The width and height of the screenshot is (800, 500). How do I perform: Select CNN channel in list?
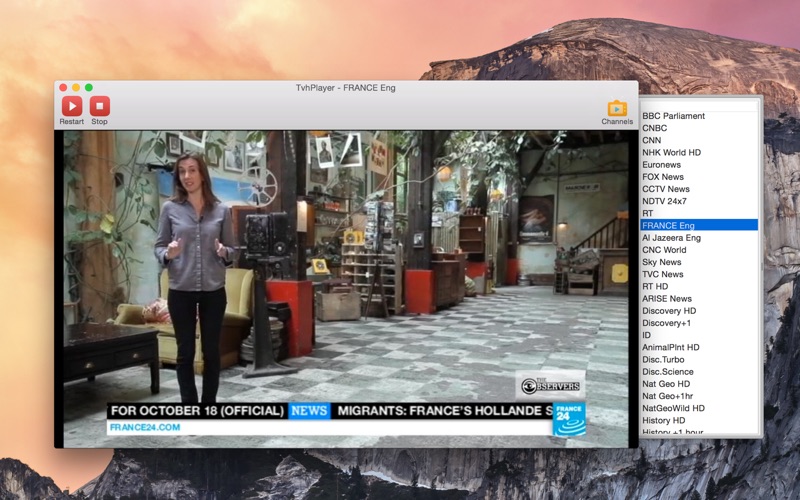(699, 140)
